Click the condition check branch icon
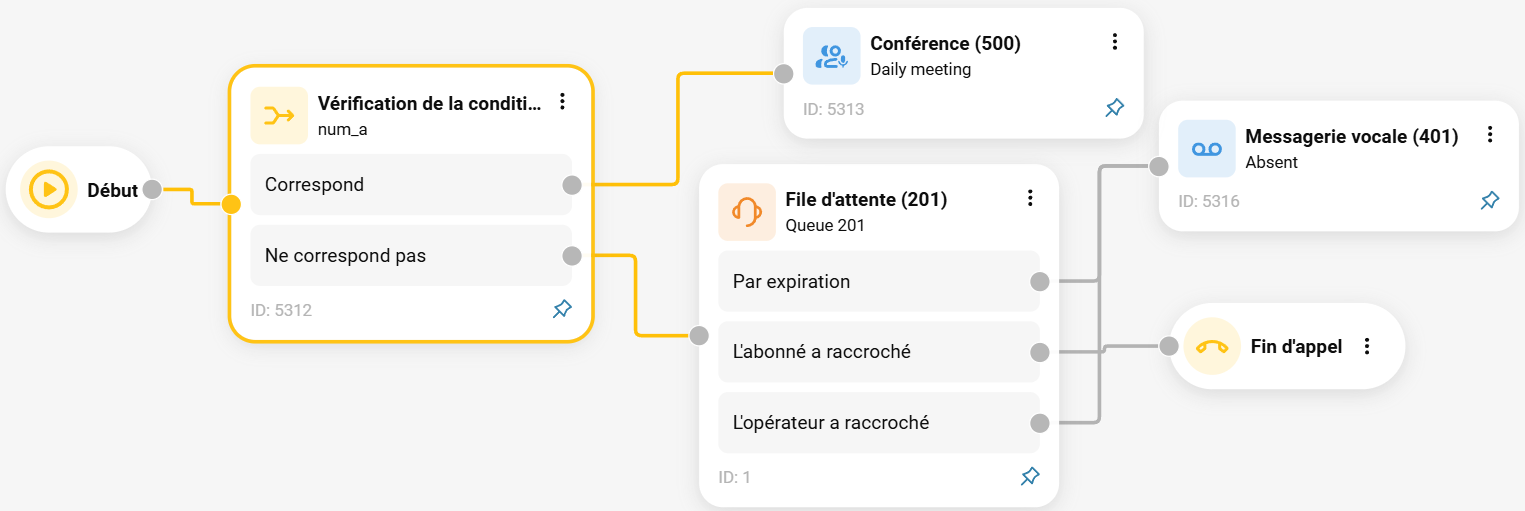Viewport: 1525px width, 511px height. tap(279, 116)
